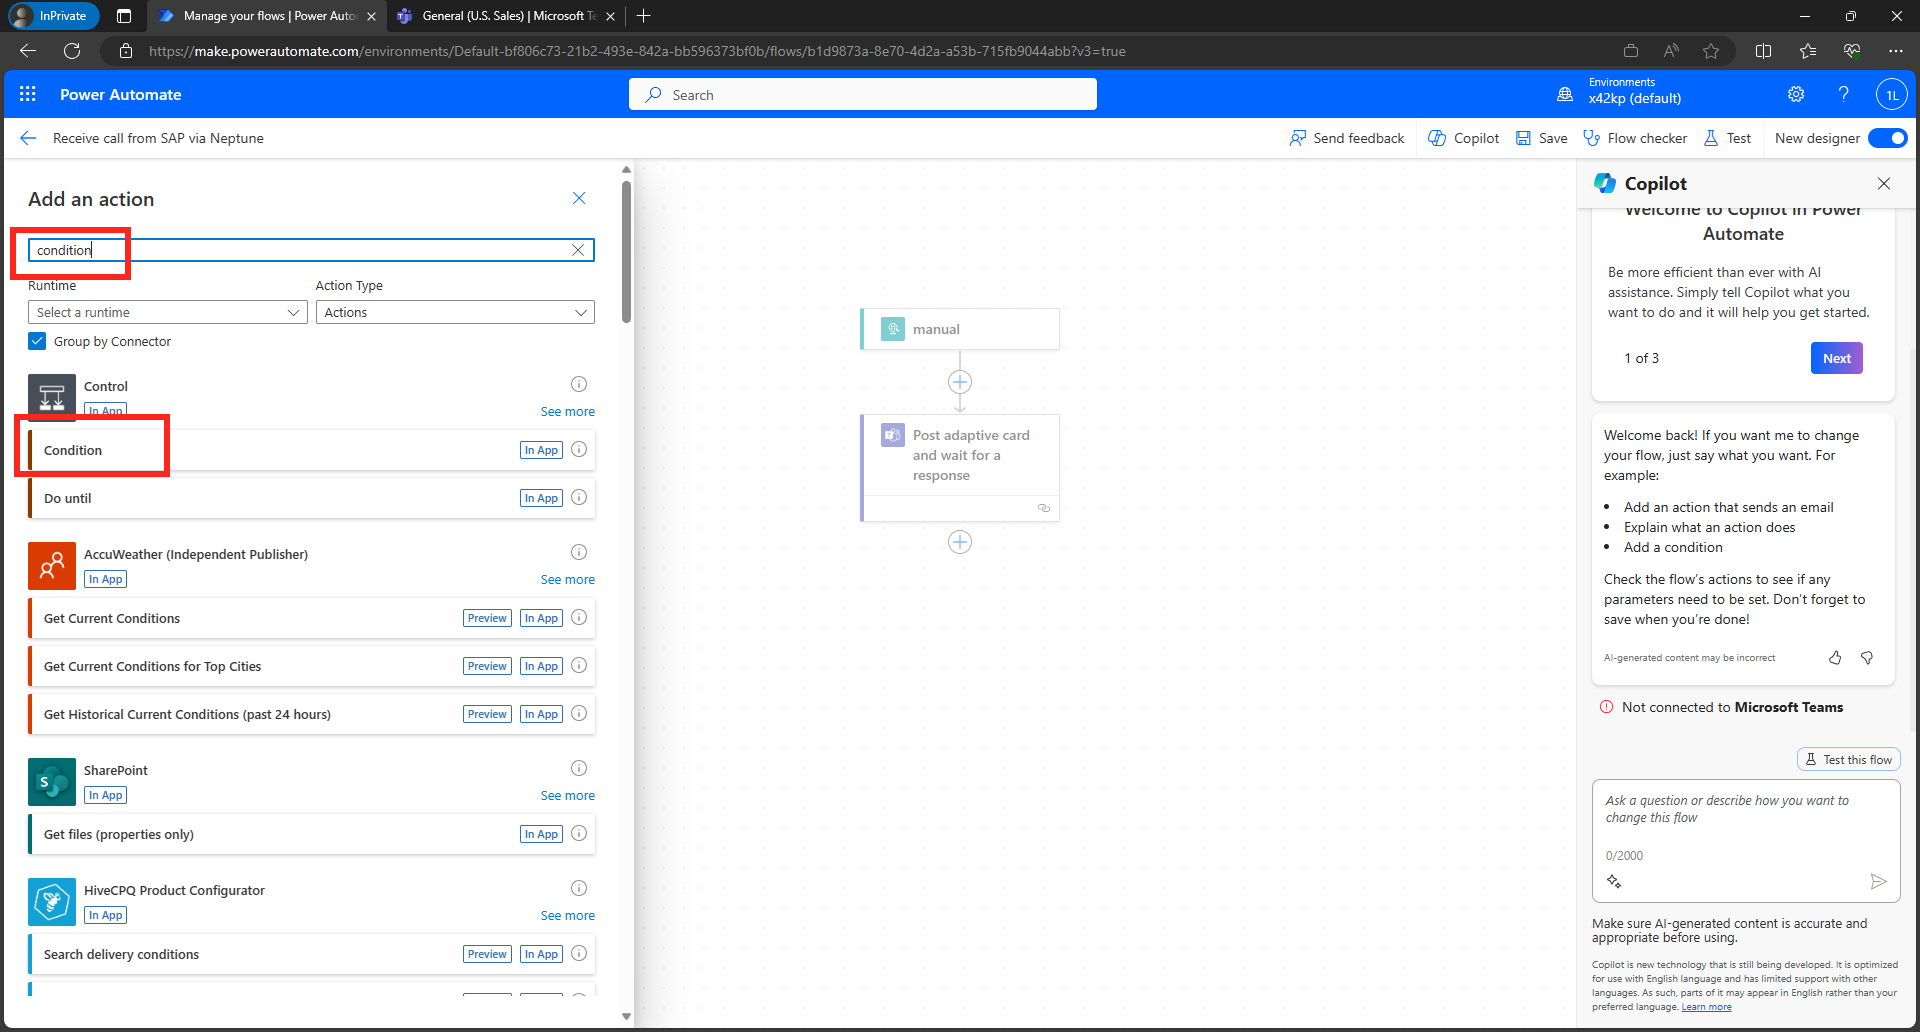Click the Control connector icon
This screenshot has width=1920, height=1032.
pyautogui.click(x=52, y=397)
